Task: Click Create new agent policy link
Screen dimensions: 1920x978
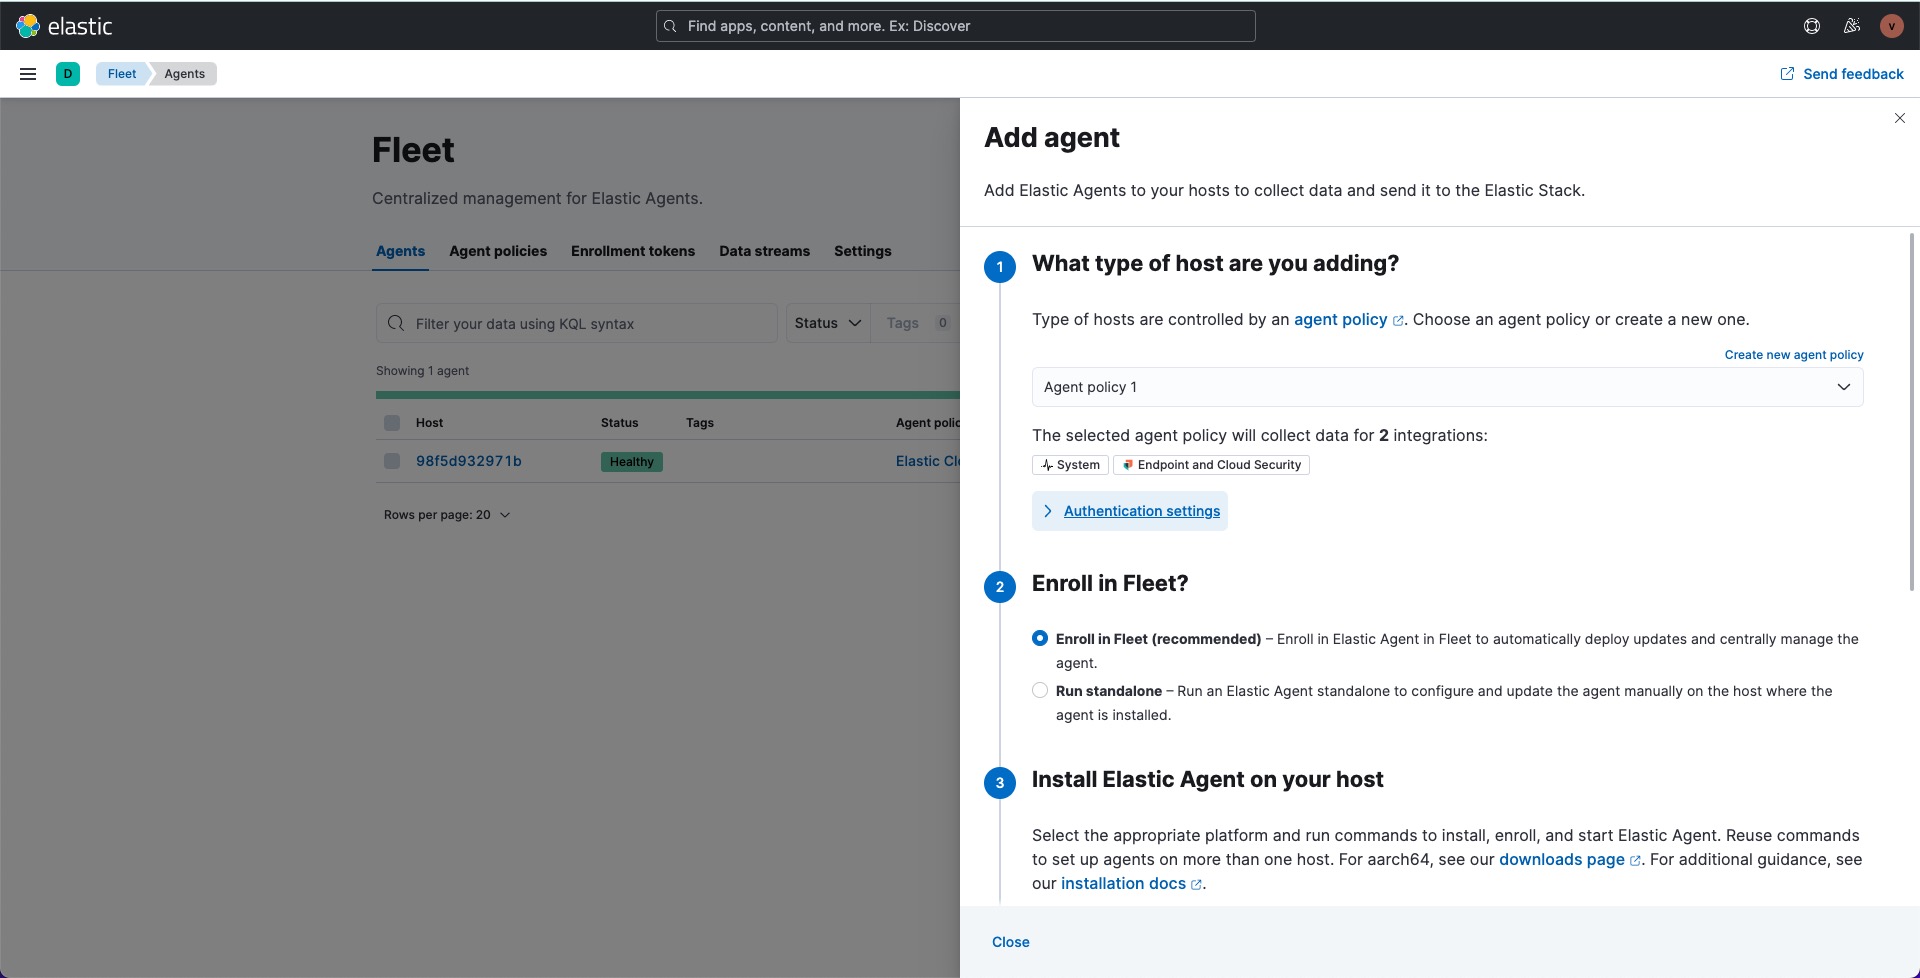Action: tap(1793, 355)
